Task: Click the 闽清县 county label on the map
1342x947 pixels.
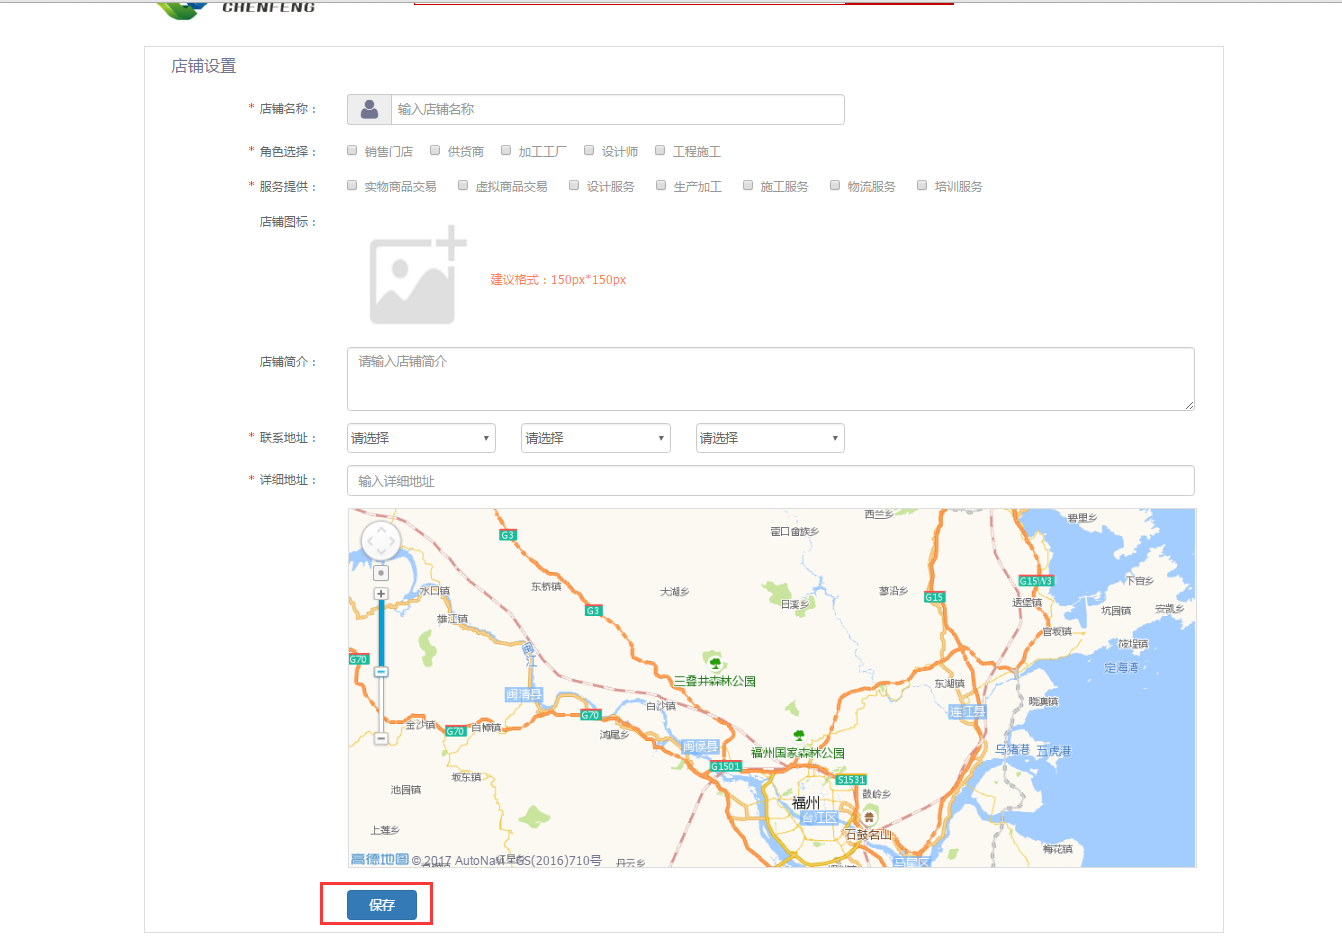Action: 524,695
